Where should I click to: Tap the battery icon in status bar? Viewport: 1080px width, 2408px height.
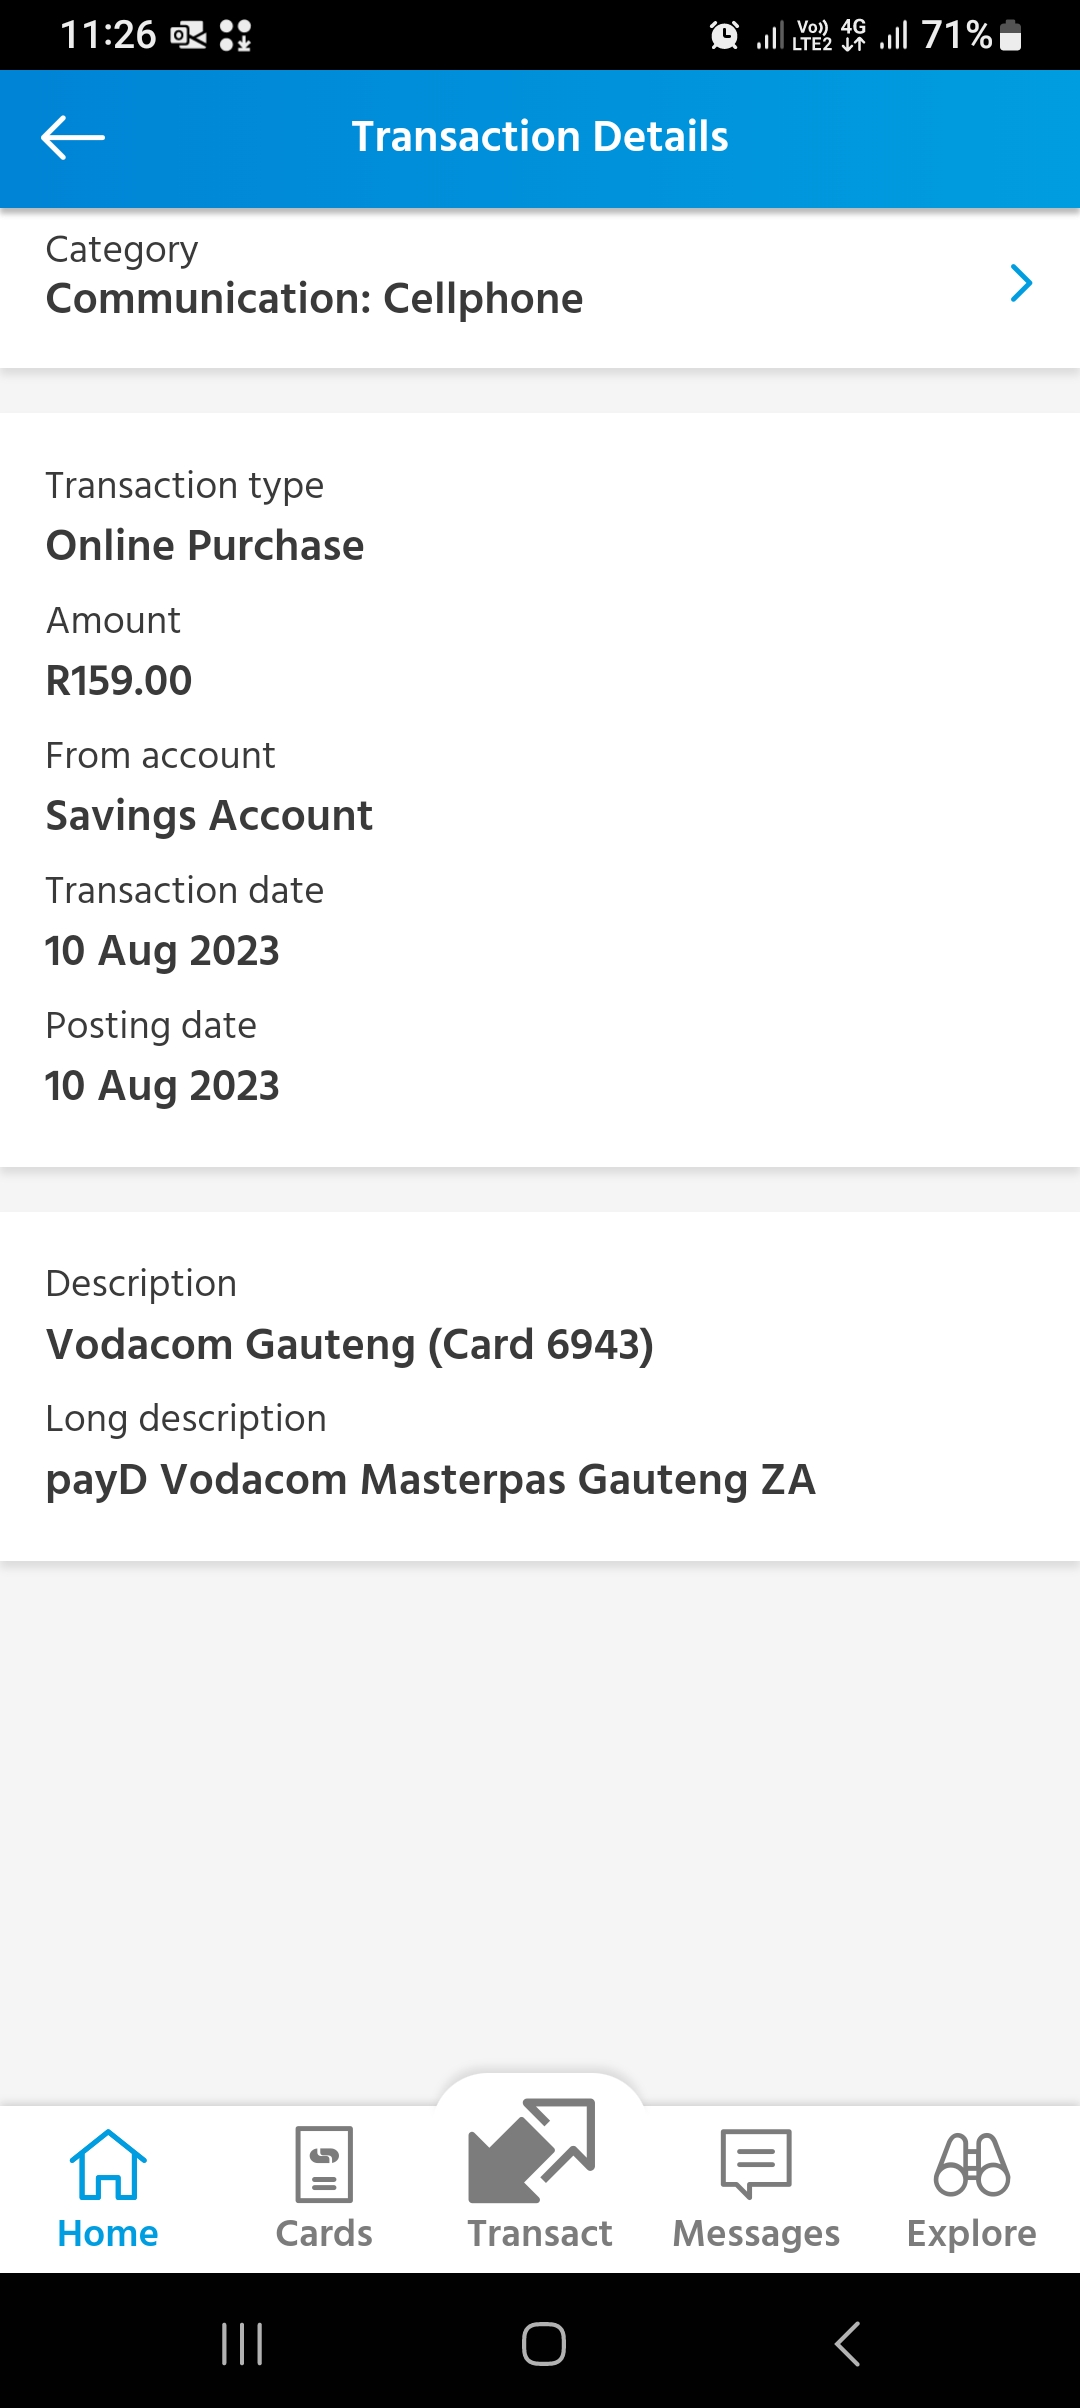[1011, 36]
